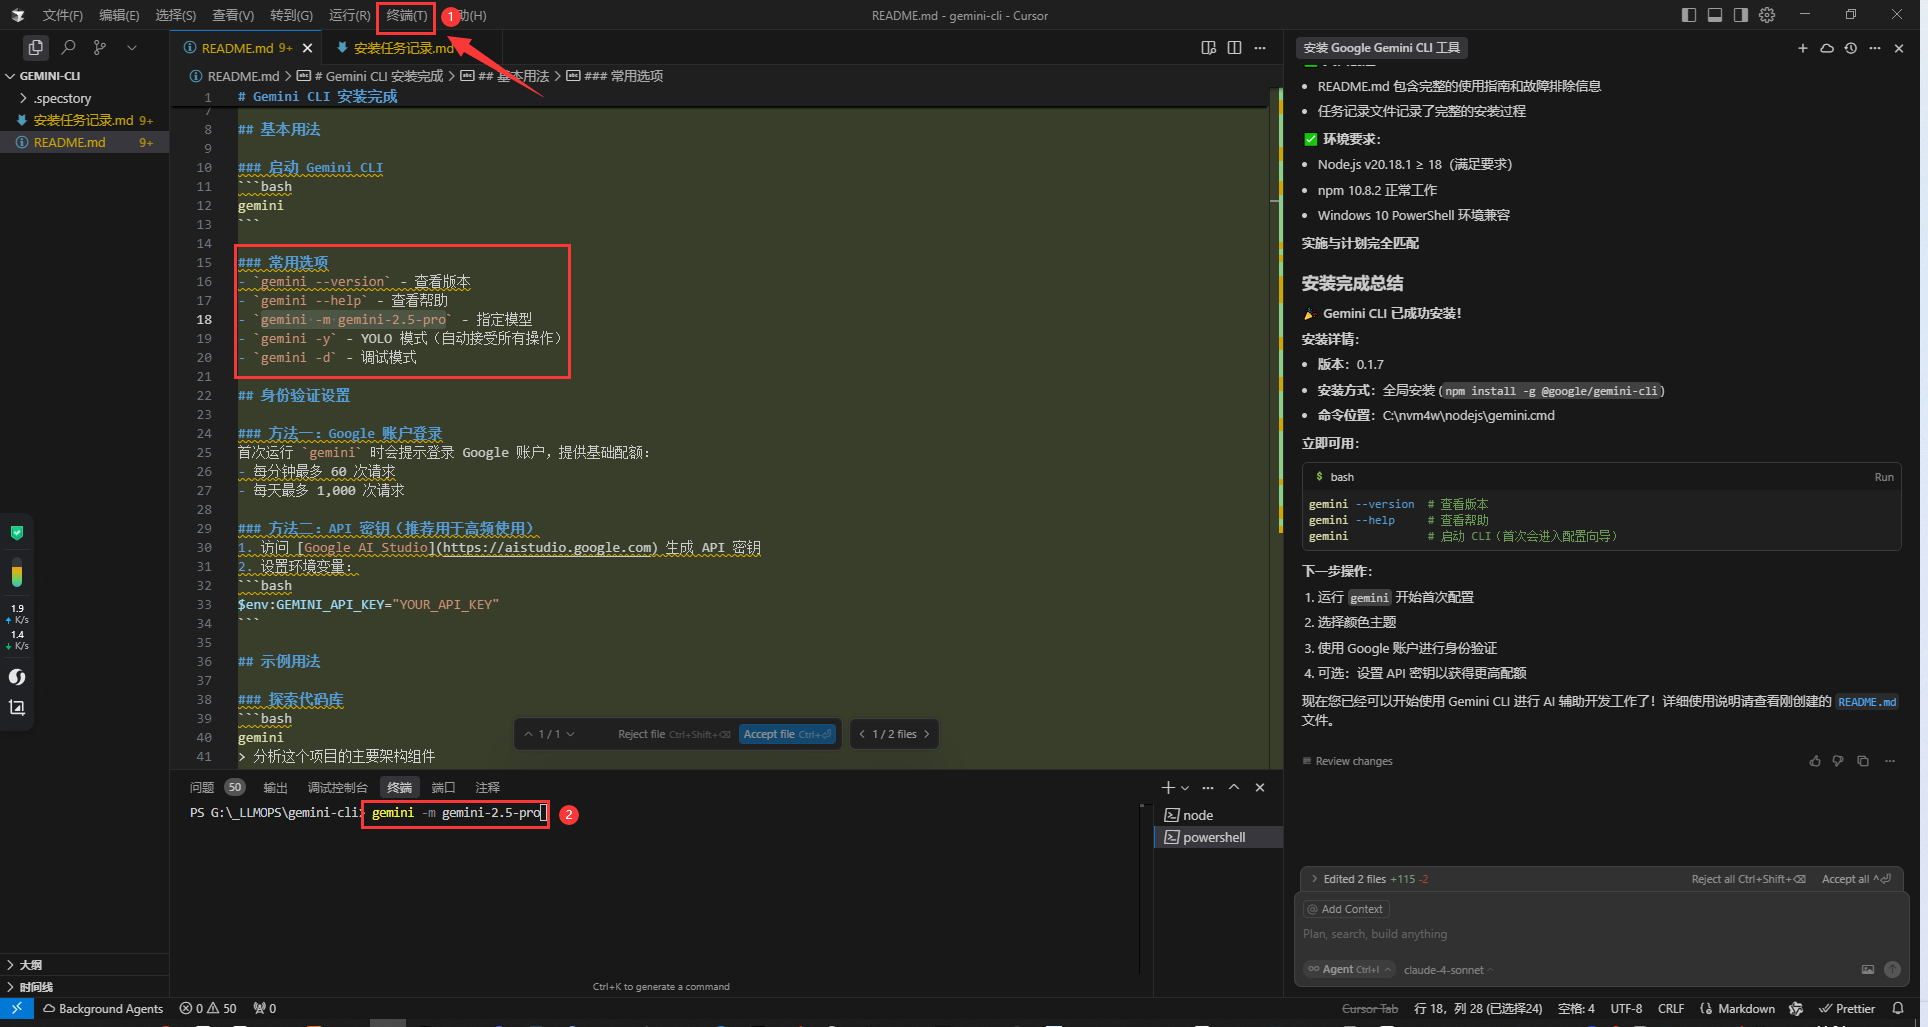This screenshot has height=1027, width=1928.
Task: Accept all edited changes
Action: 1856,879
